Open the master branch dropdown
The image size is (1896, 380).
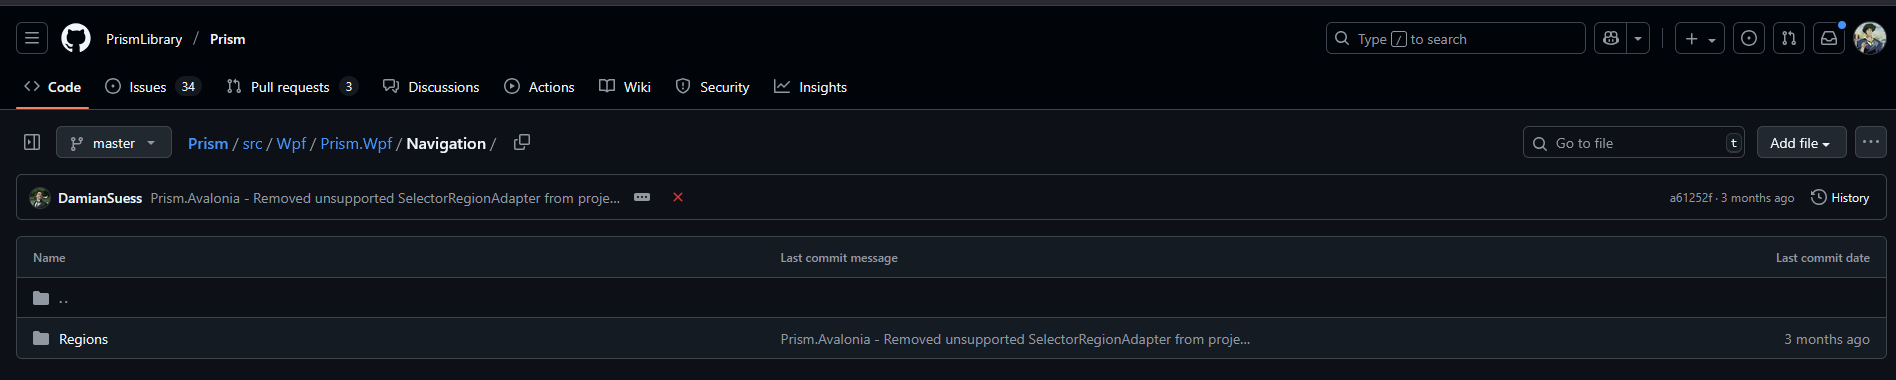point(114,143)
